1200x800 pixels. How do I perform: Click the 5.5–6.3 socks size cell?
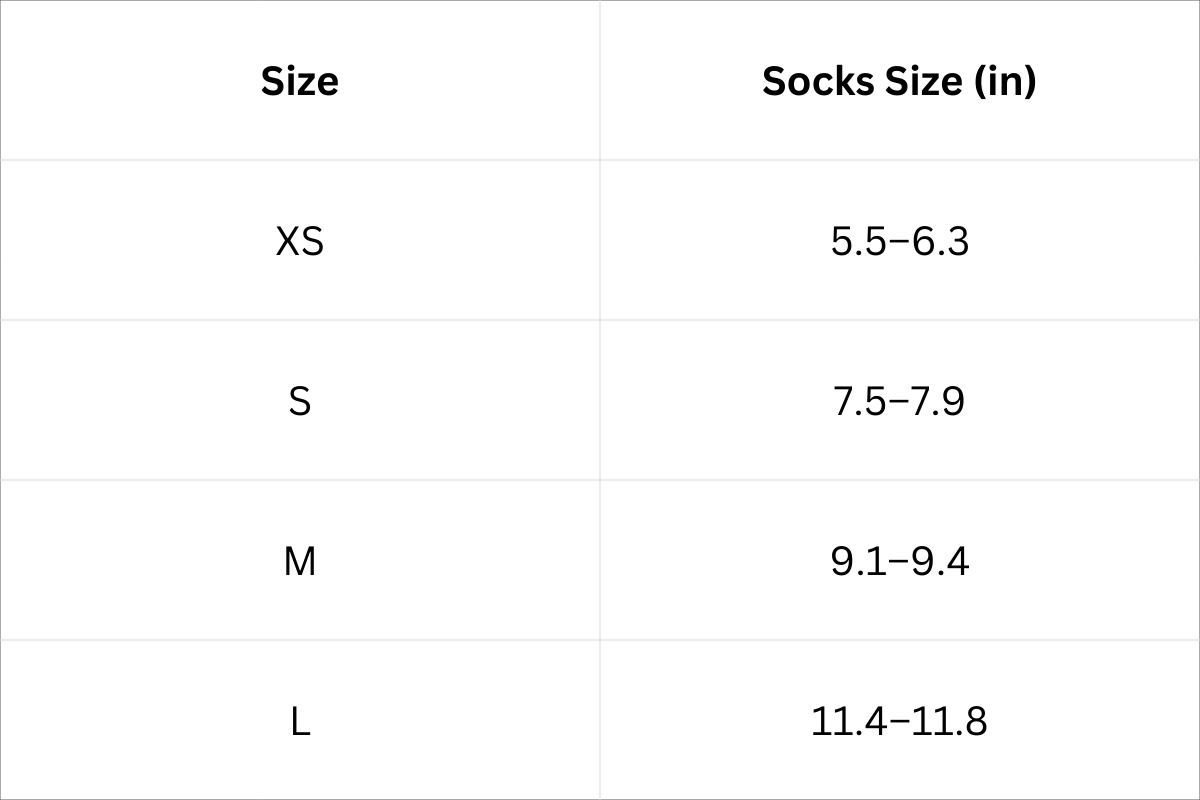tap(899, 241)
